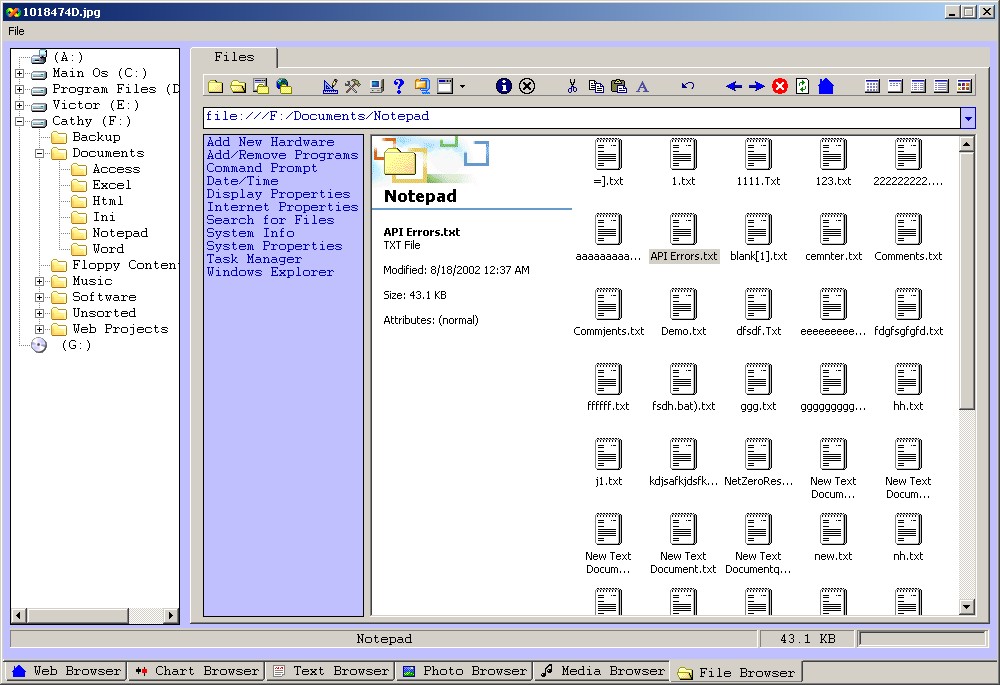Viewport: 1000px width, 685px height.
Task: Click the letter A font icon
Action: pos(642,87)
